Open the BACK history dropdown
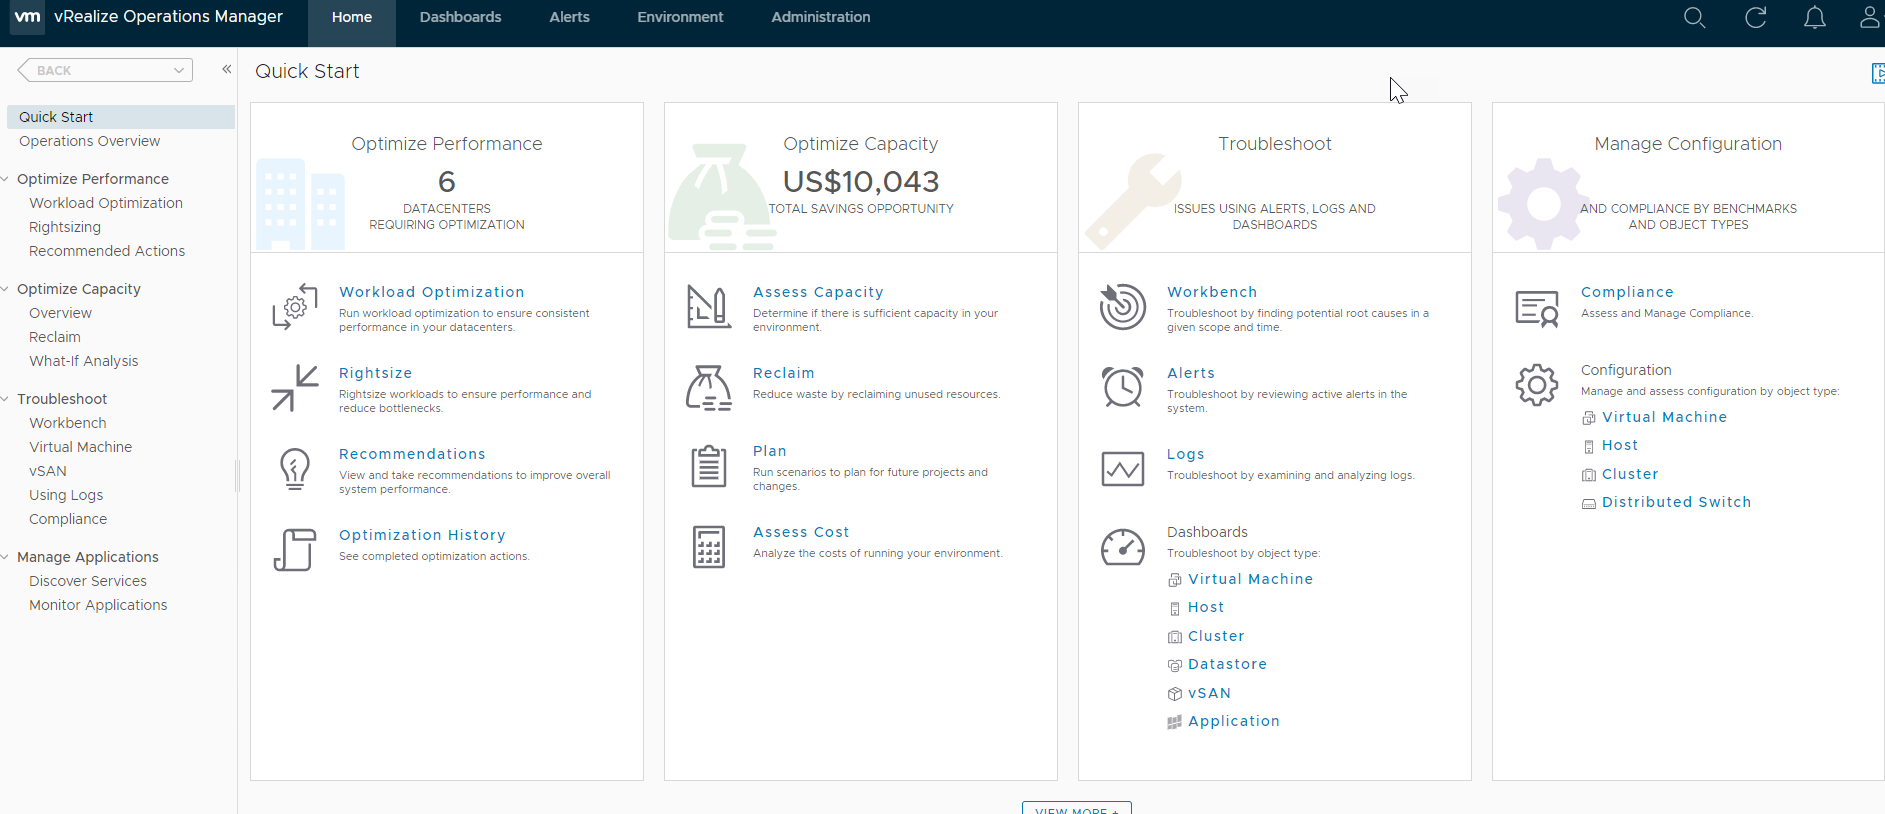The image size is (1885, 814). (178, 70)
